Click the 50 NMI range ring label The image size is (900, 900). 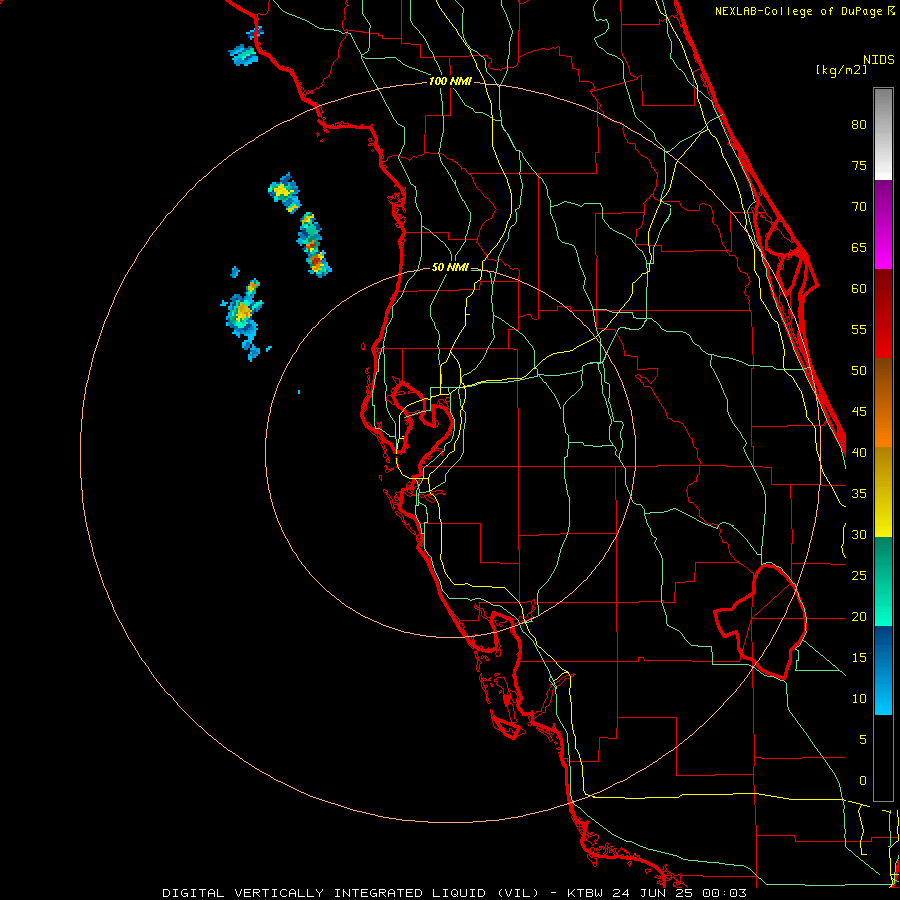pyautogui.click(x=449, y=267)
